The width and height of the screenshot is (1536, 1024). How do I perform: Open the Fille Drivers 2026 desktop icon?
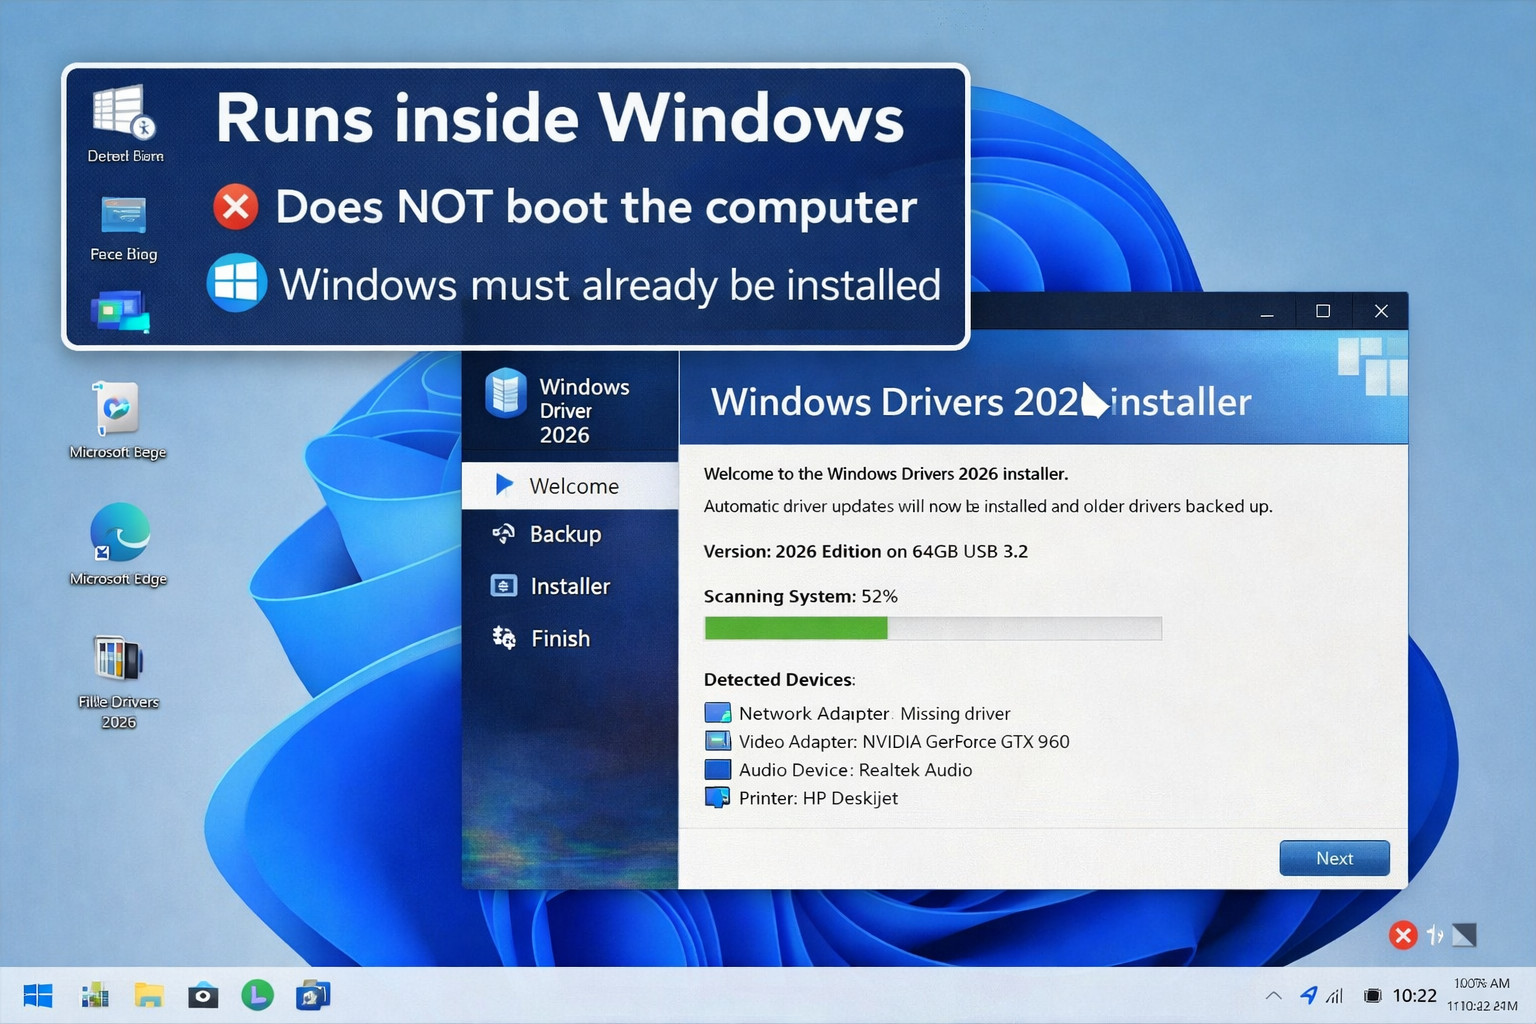[x=118, y=682]
